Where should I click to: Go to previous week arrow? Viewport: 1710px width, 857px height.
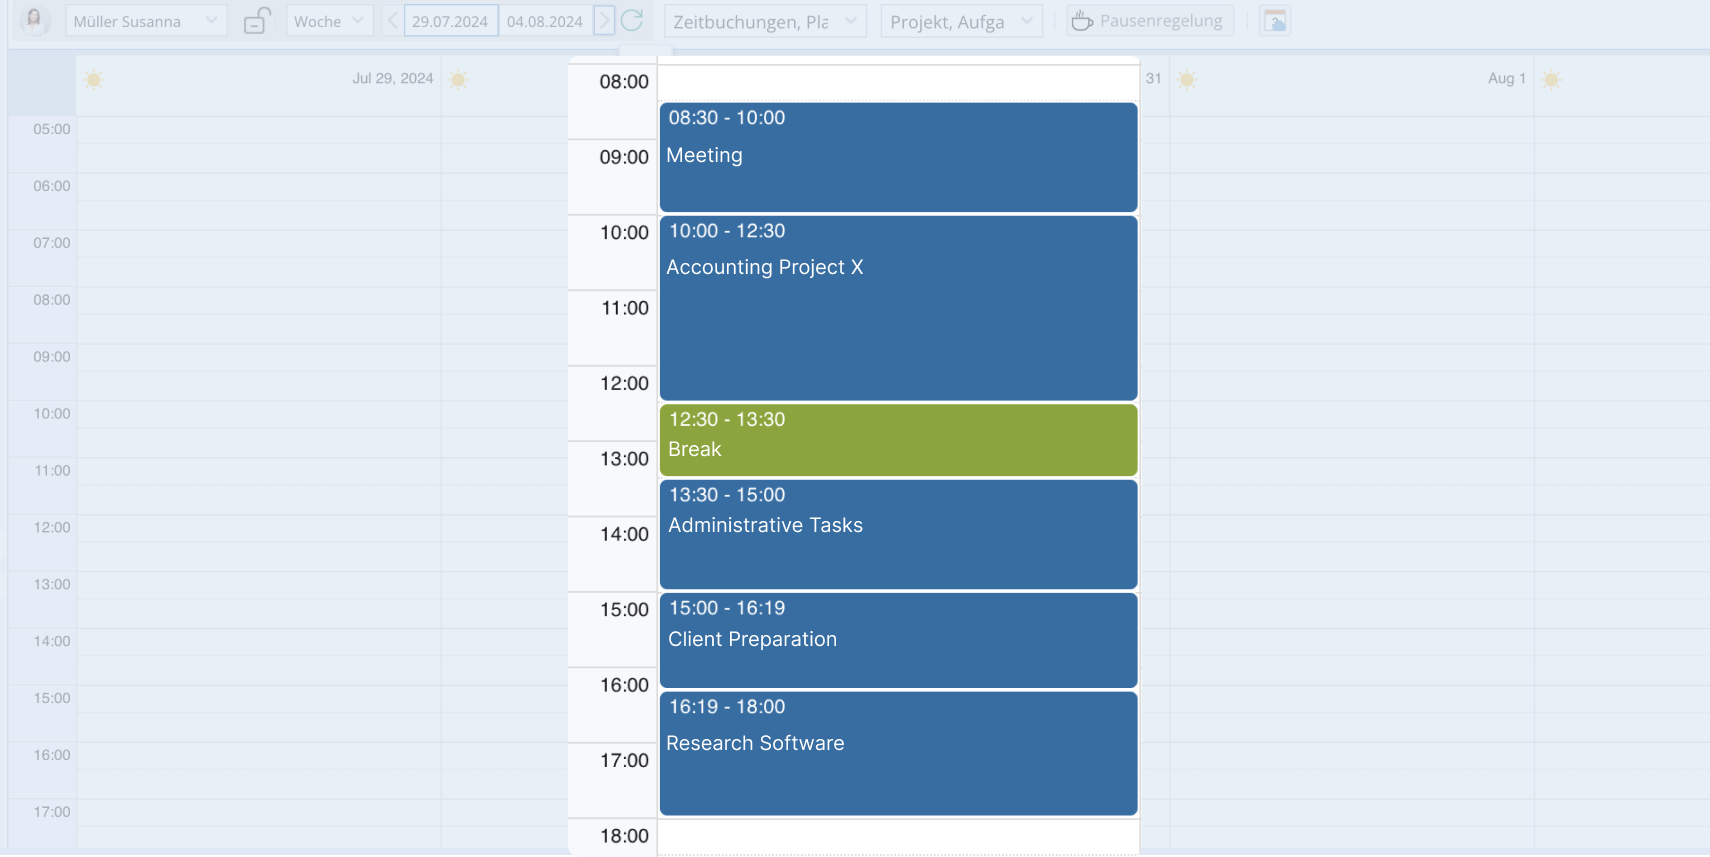click(x=392, y=21)
